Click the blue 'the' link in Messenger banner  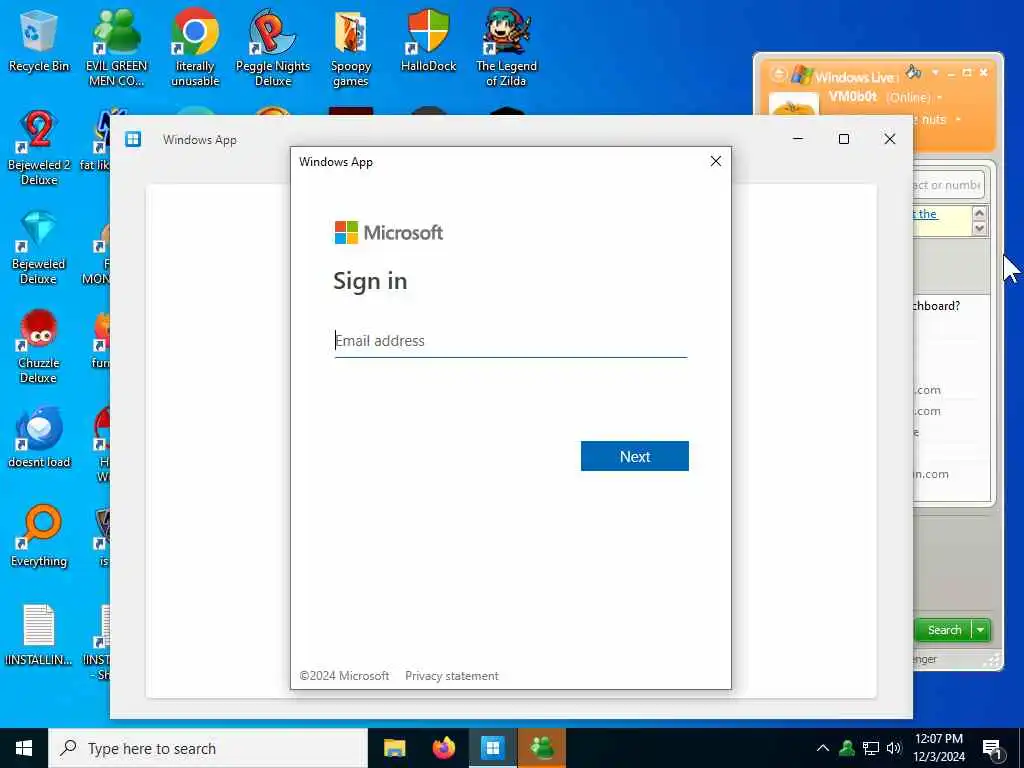coord(927,214)
